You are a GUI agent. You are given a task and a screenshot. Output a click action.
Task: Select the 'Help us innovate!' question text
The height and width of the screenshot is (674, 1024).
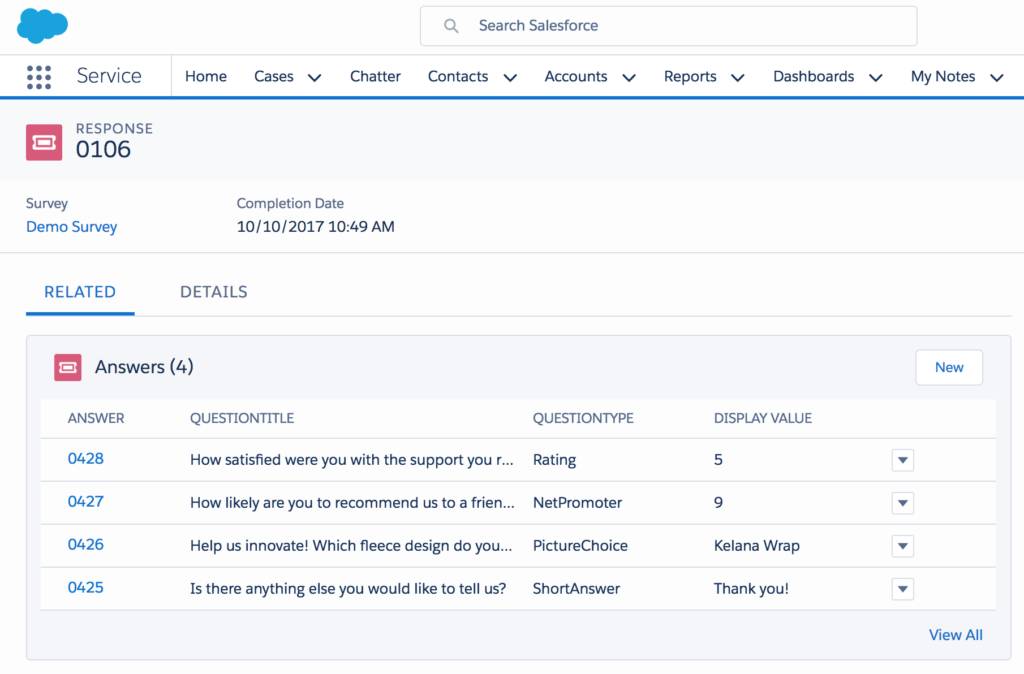coord(351,546)
